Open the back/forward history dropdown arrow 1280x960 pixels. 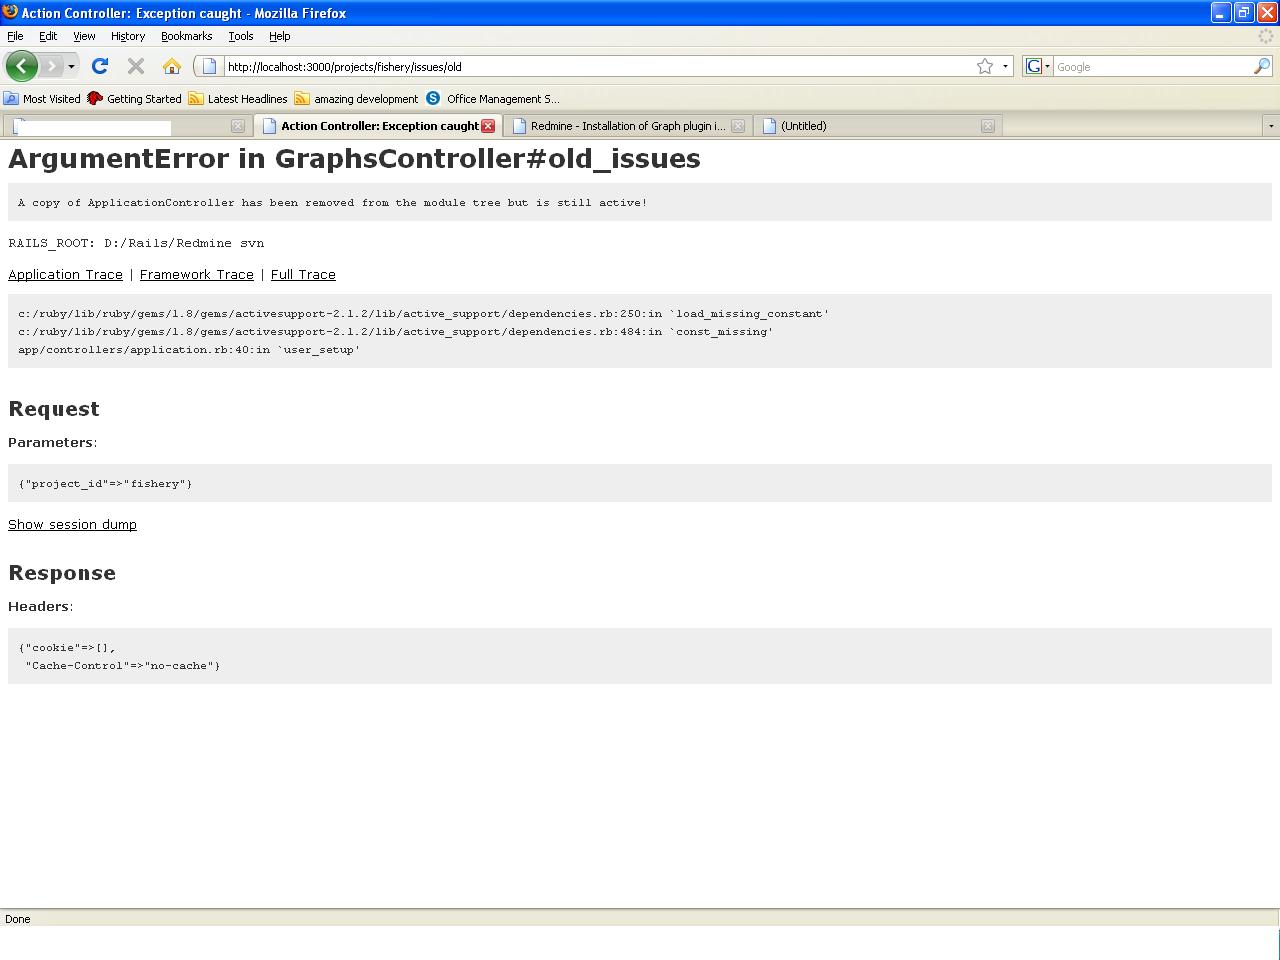coord(71,66)
